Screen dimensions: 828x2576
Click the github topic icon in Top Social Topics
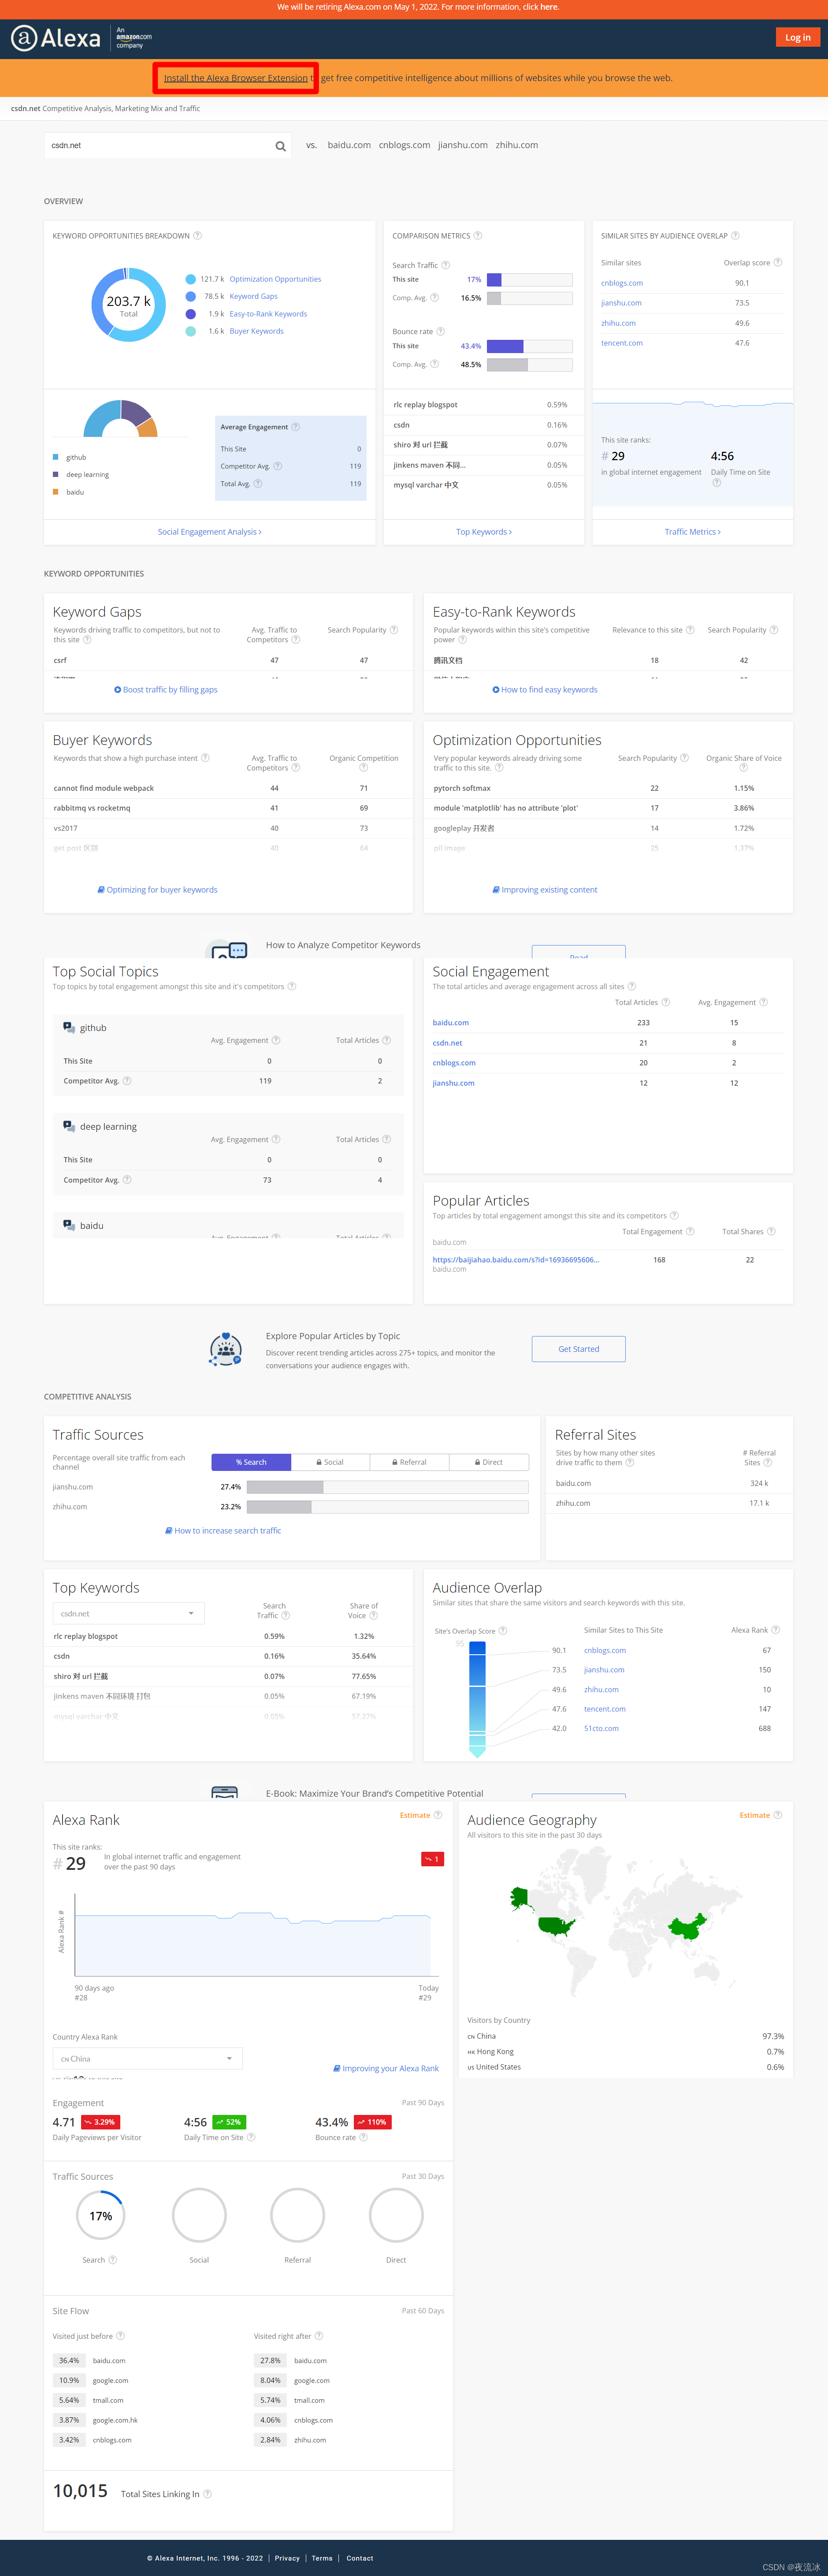tap(69, 1027)
